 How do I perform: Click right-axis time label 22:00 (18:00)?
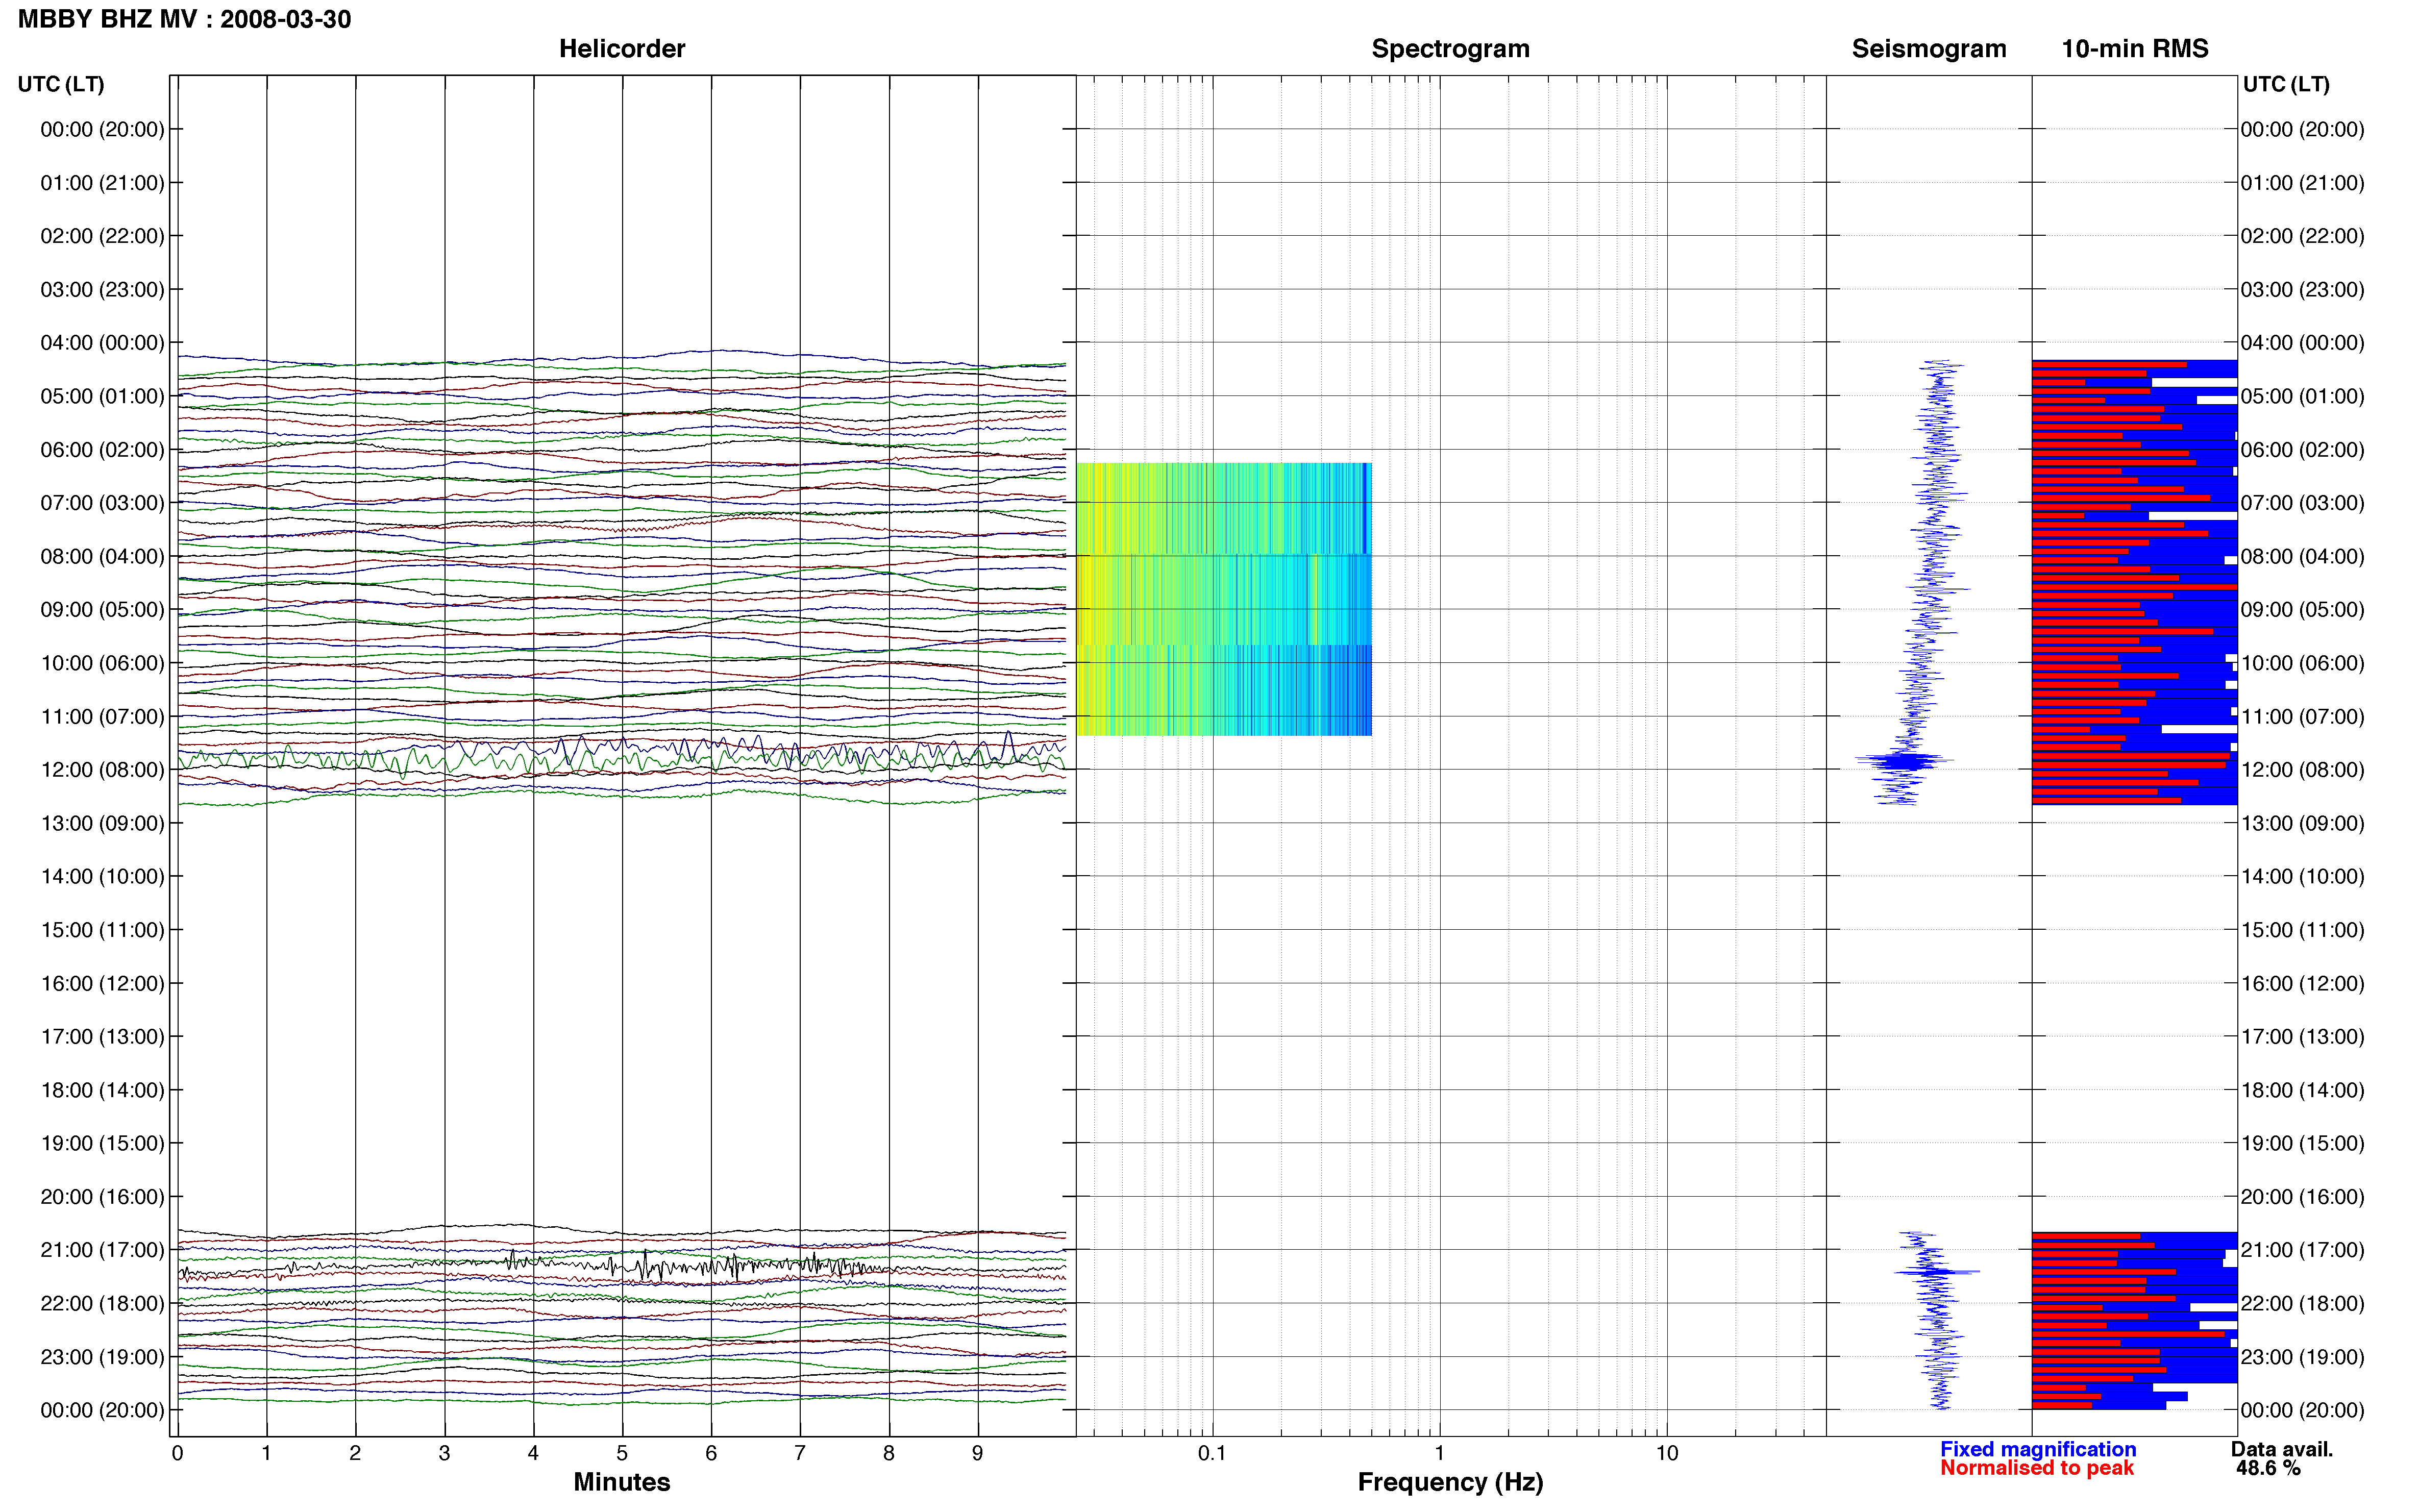[2302, 1303]
